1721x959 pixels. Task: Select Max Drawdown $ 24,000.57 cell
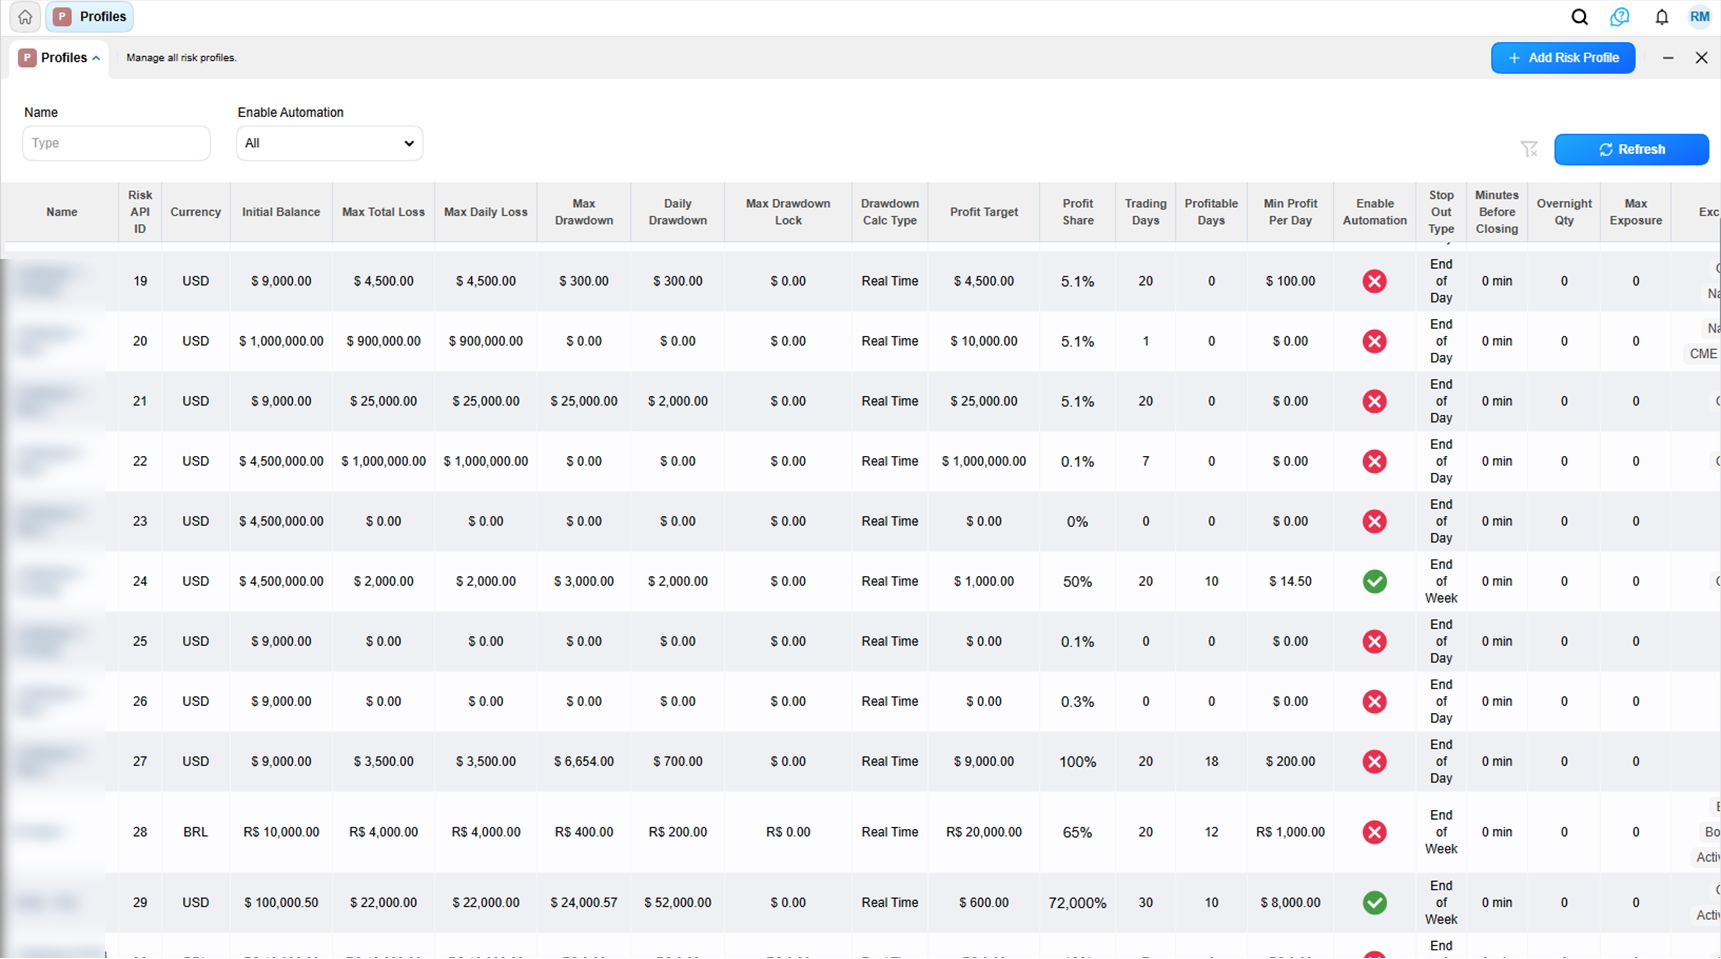pyautogui.click(x=583, y=902)
